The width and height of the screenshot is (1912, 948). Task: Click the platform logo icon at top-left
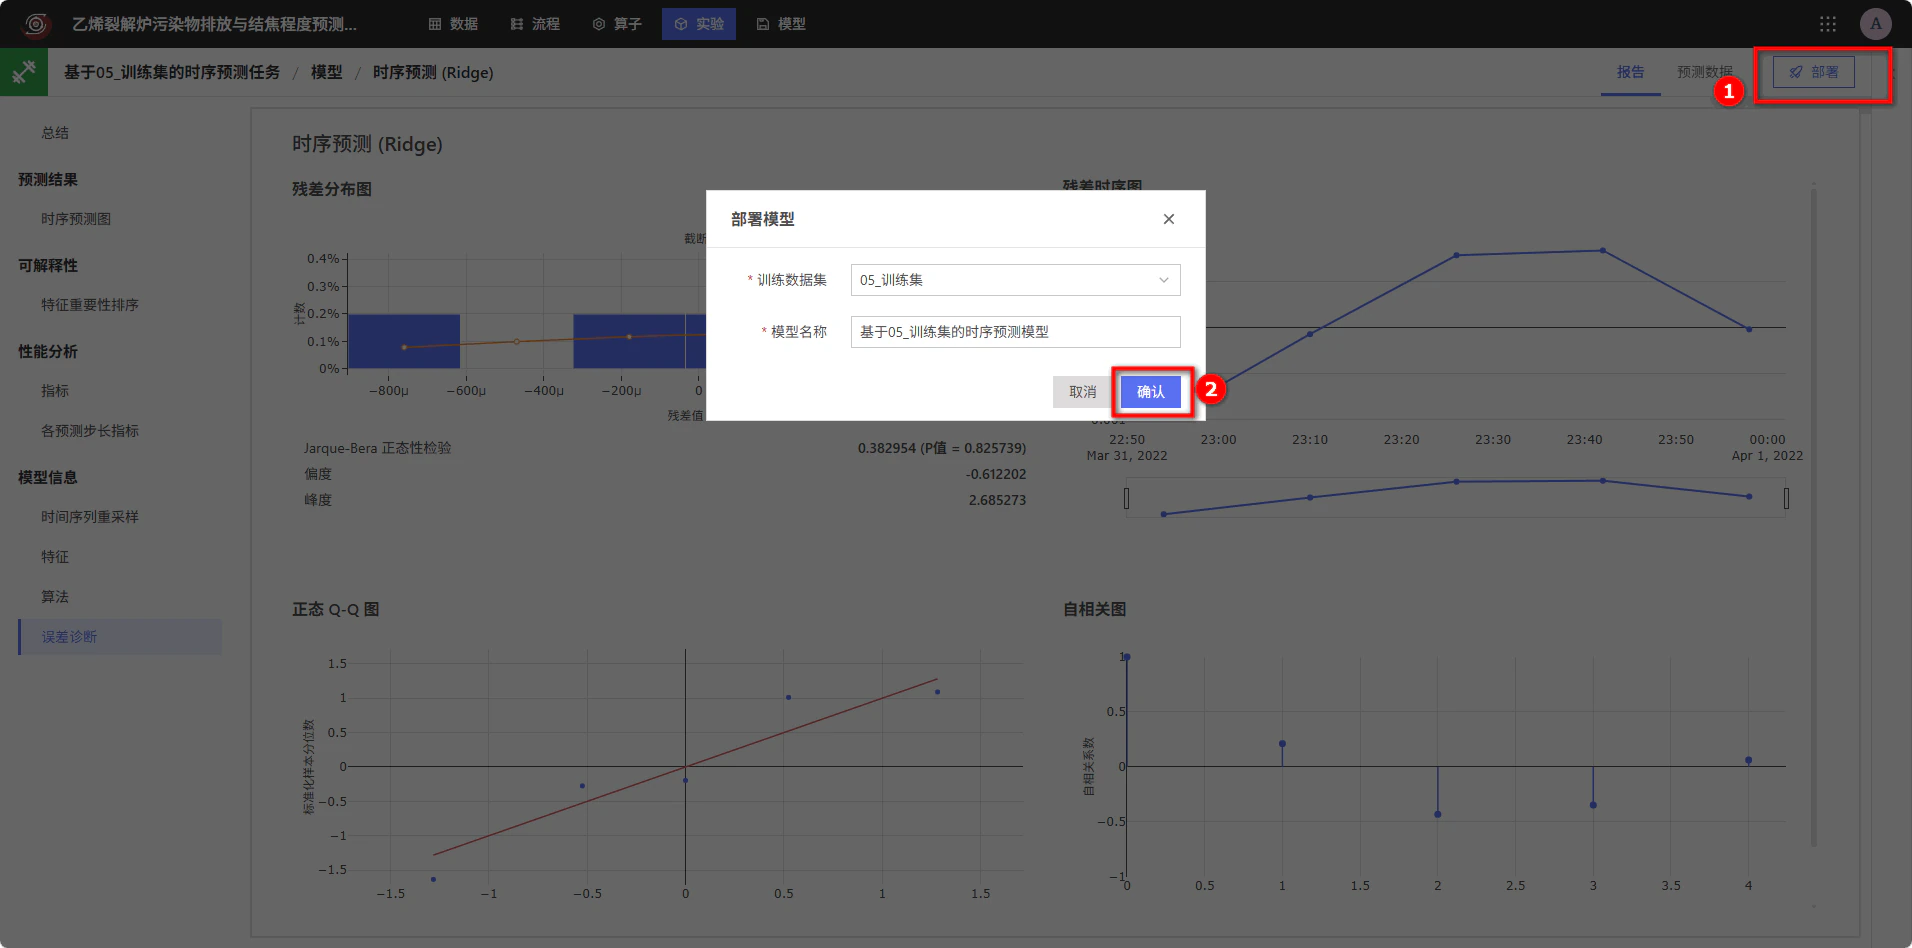coord(37,24)
